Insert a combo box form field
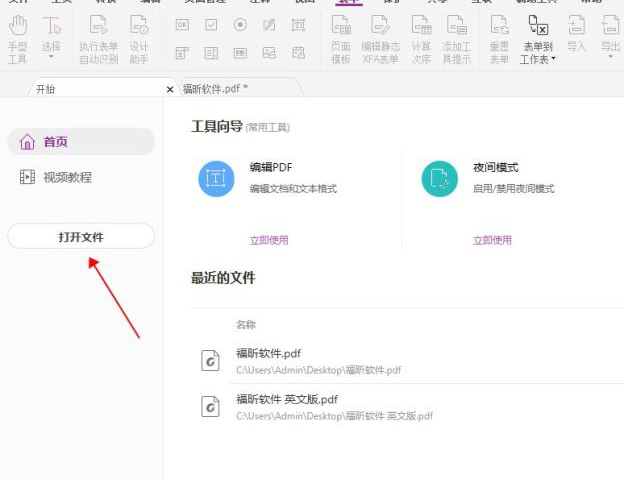624x479 pixels. pos(182,53)
